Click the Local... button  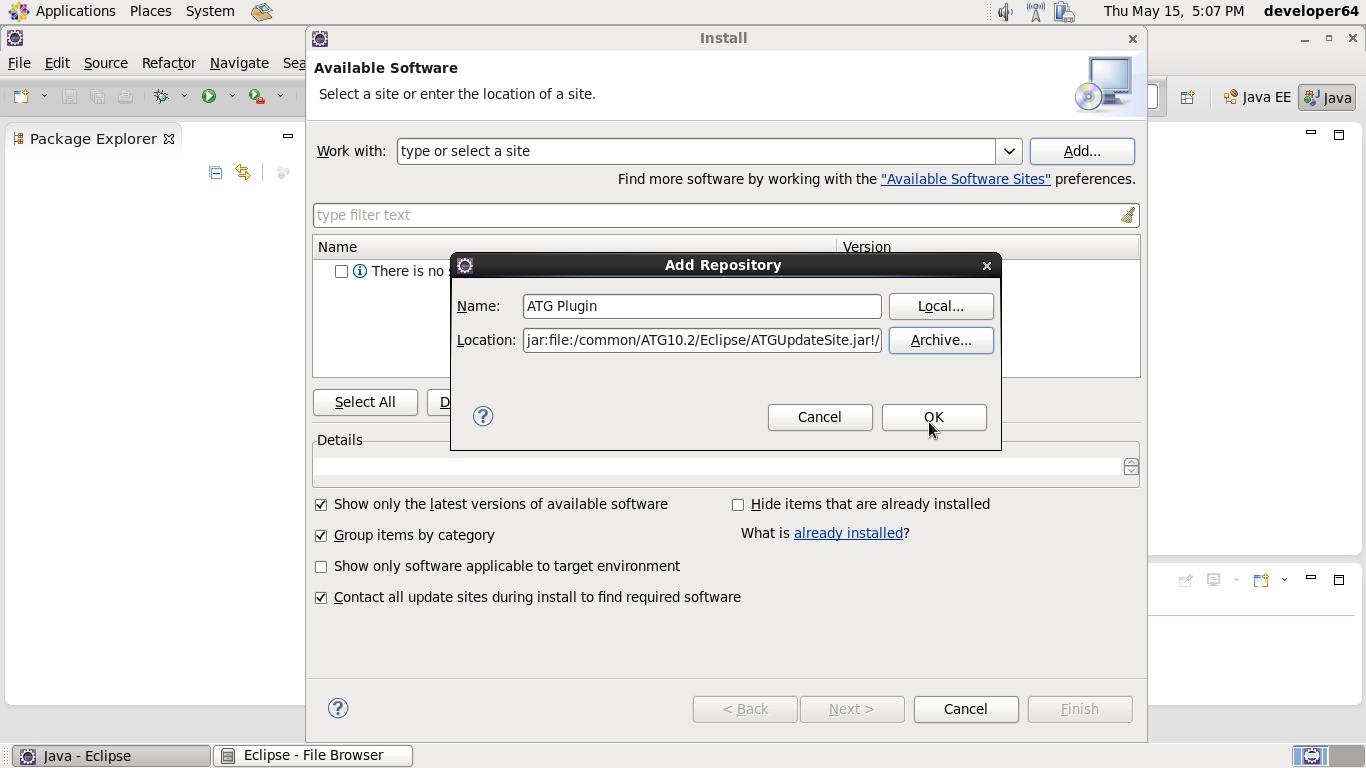click(941, 306)
